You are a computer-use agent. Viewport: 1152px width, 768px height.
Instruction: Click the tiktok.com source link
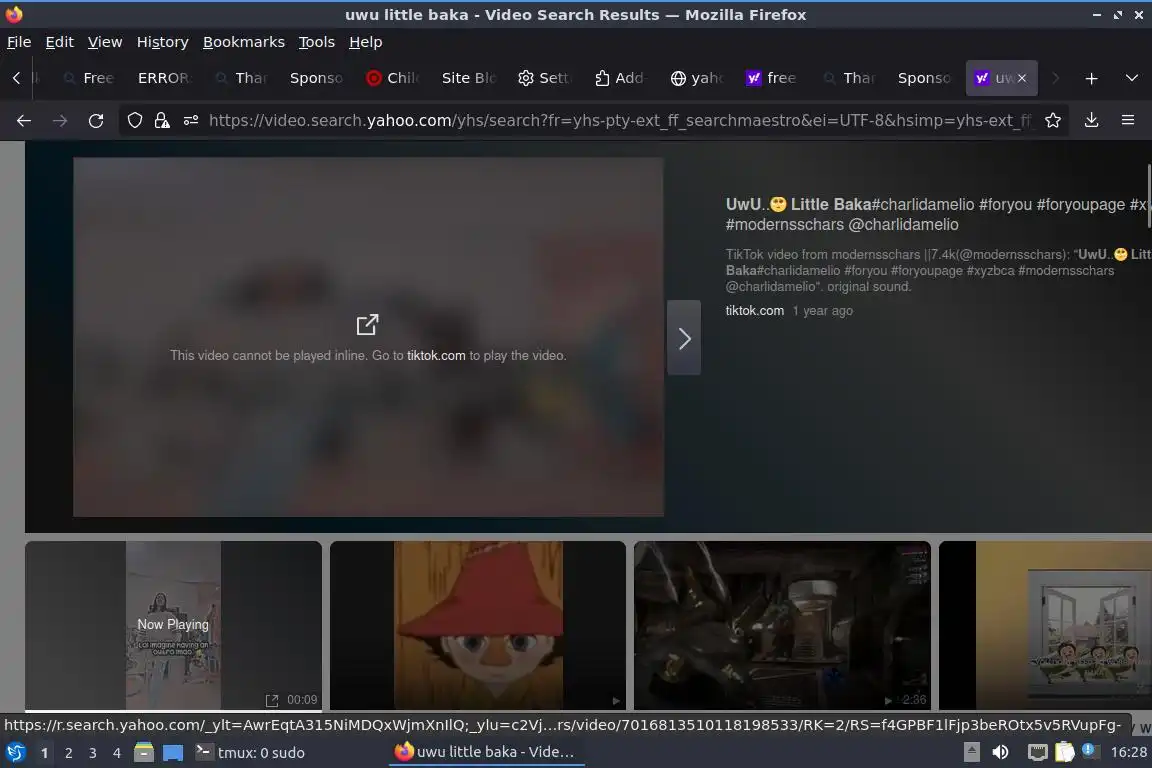click(x=755, y=311)
